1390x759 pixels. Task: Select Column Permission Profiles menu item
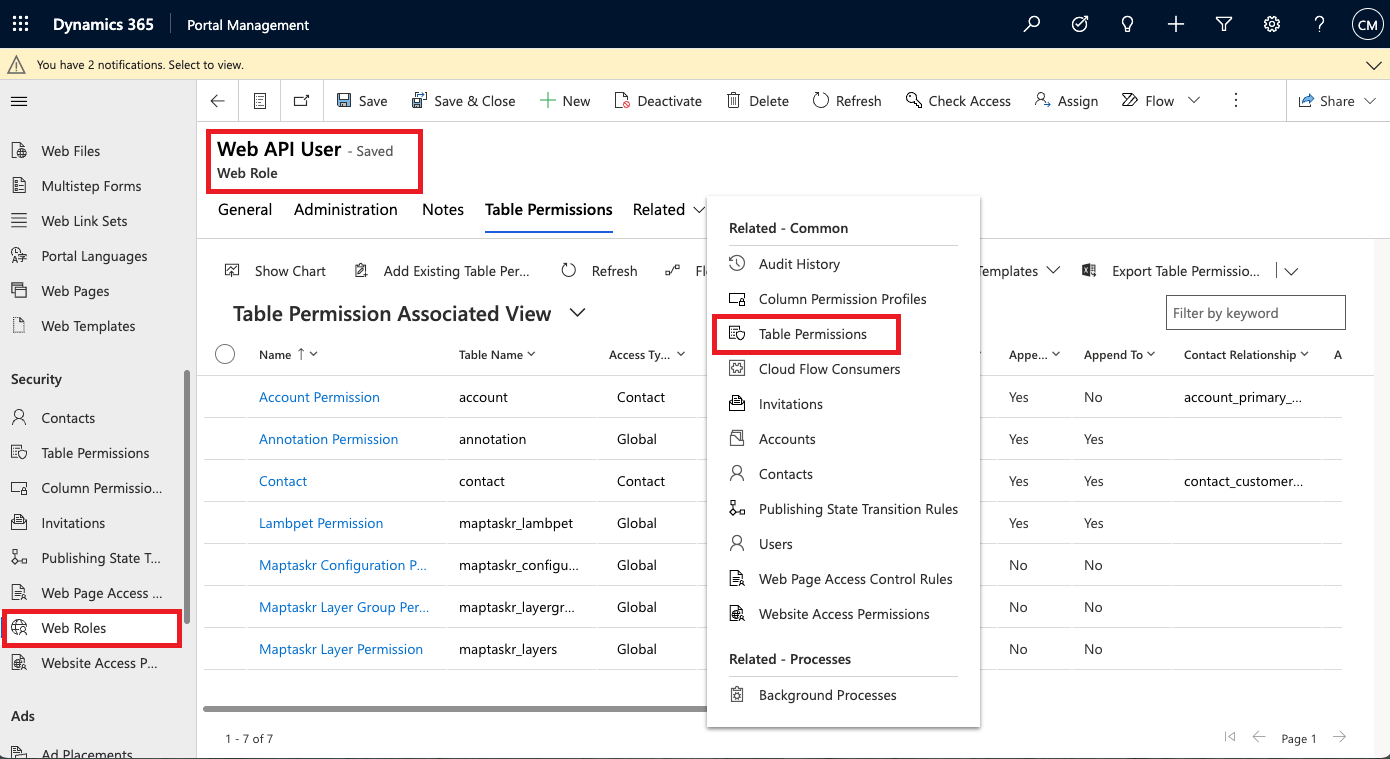click(x=843, y=299)
